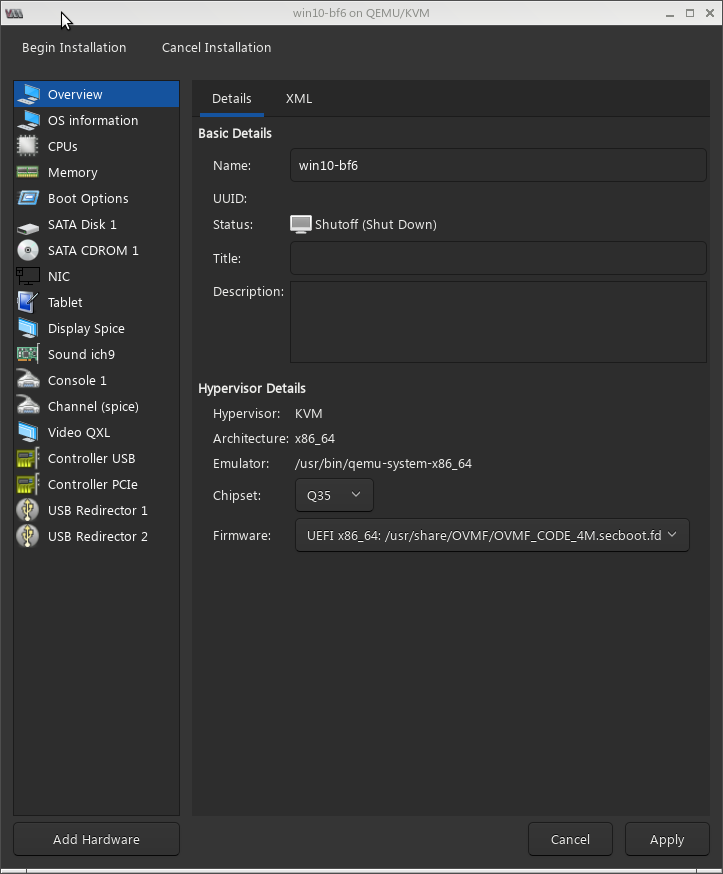723x874 pixels.
Task: Click the Shutoff (Shut Down) status text
Action: [376, 225]
